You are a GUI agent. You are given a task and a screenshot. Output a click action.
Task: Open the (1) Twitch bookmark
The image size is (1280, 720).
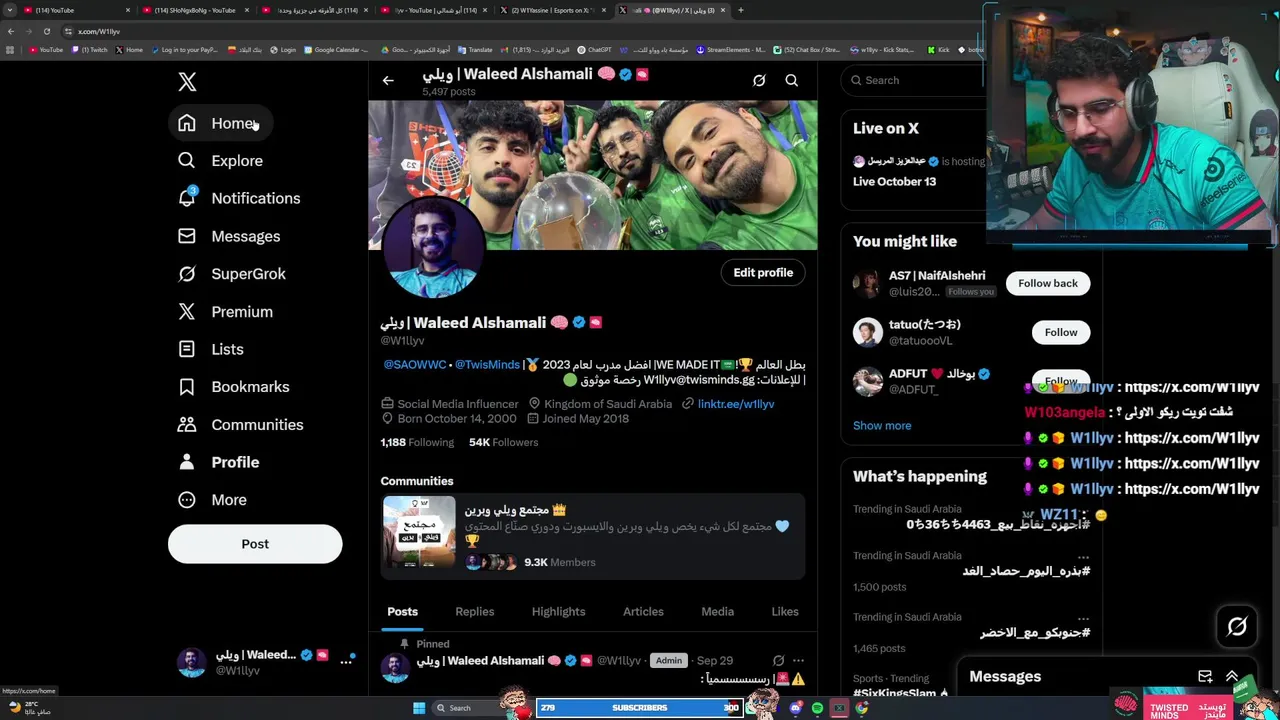[x=90, y=49]
